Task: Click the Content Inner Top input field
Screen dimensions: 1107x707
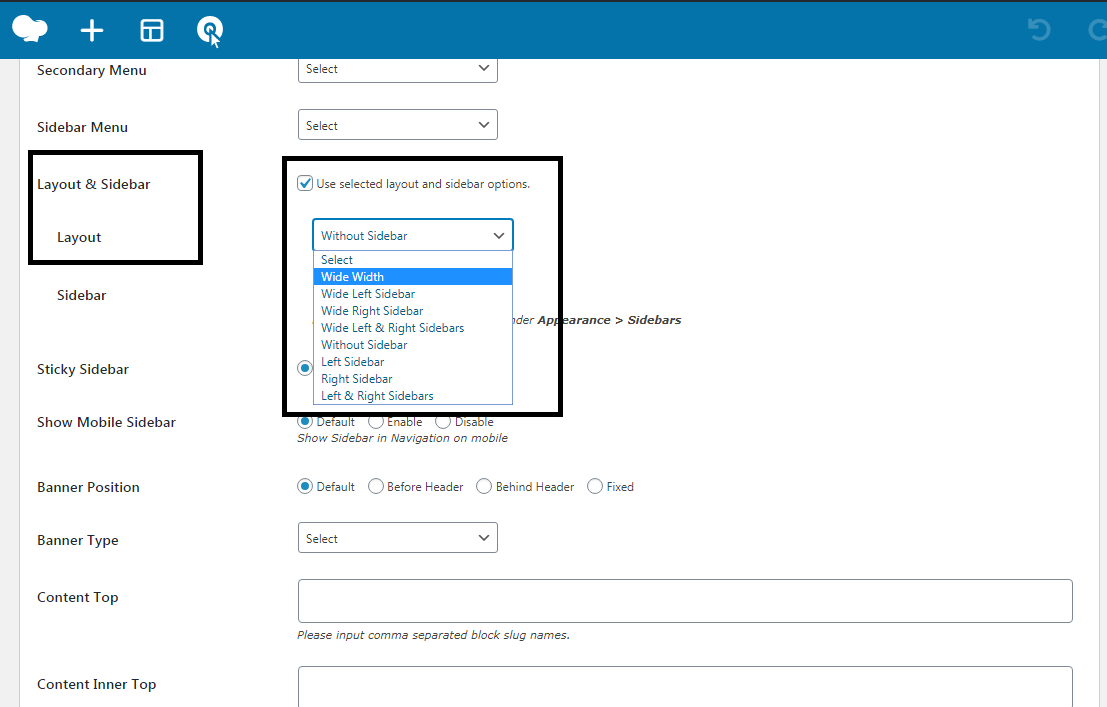Action: tap(685, 687)
